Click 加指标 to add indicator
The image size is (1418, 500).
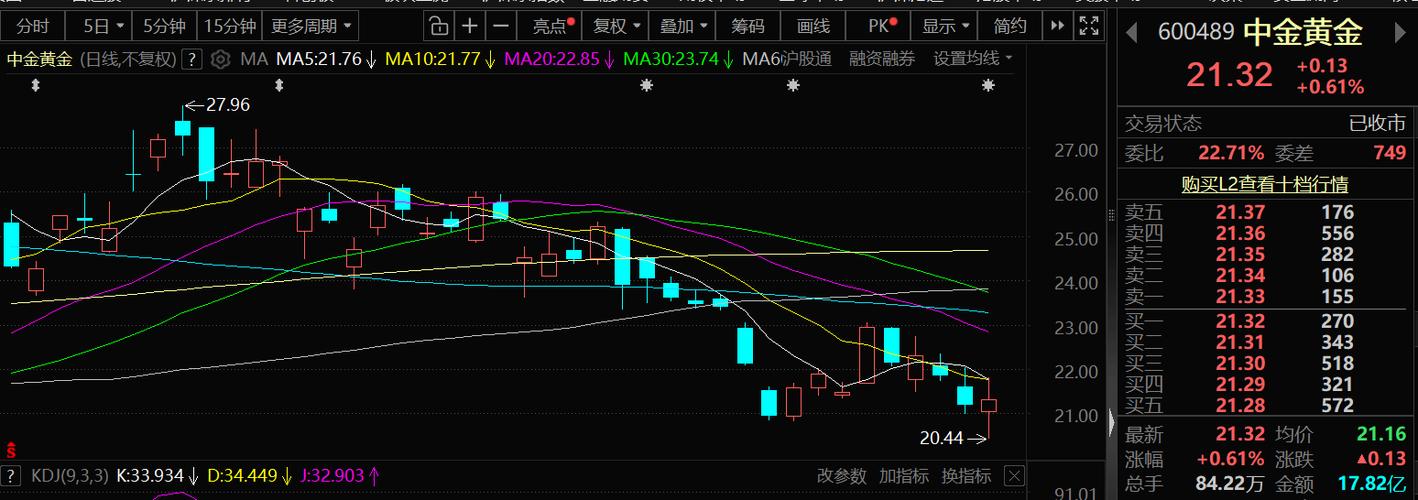[x=903, y=476]
